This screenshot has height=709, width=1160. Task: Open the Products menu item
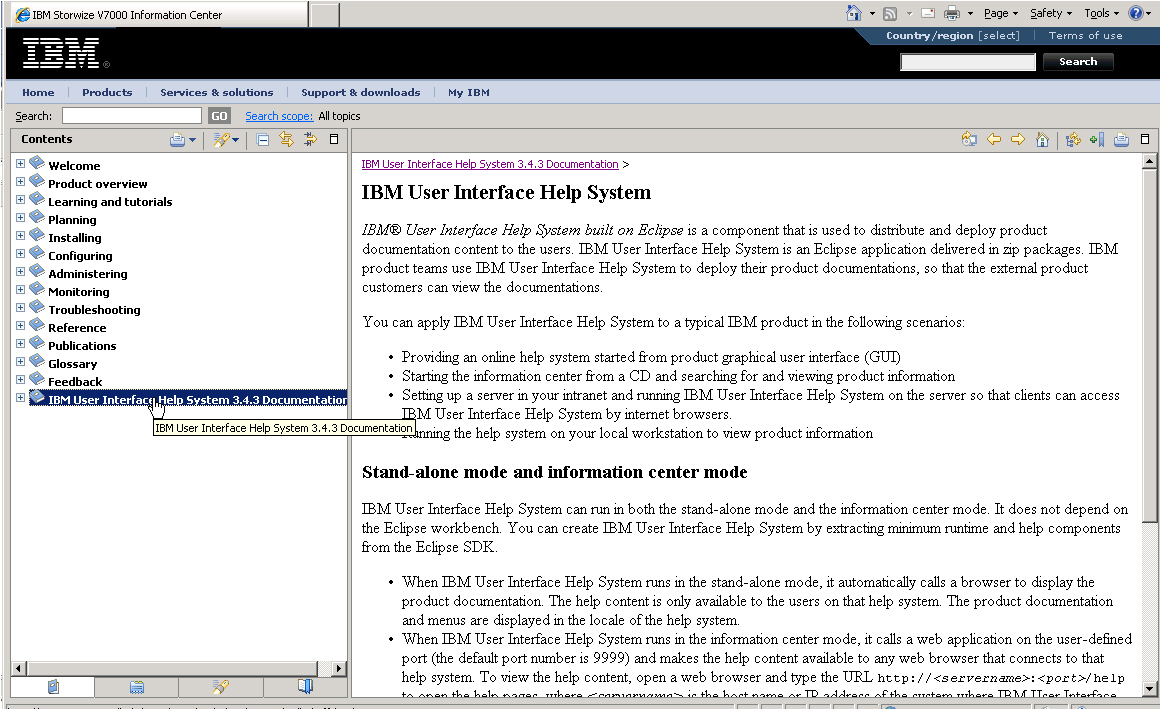pos(107,93)
